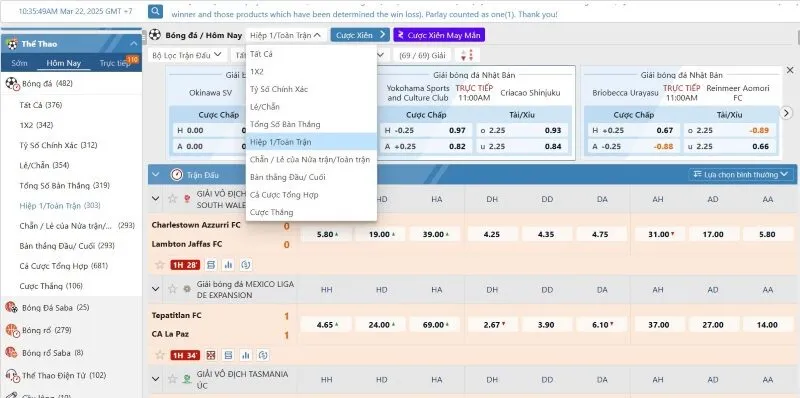Open the Lựa chọn bình thường dropdown

coord(741,175)
